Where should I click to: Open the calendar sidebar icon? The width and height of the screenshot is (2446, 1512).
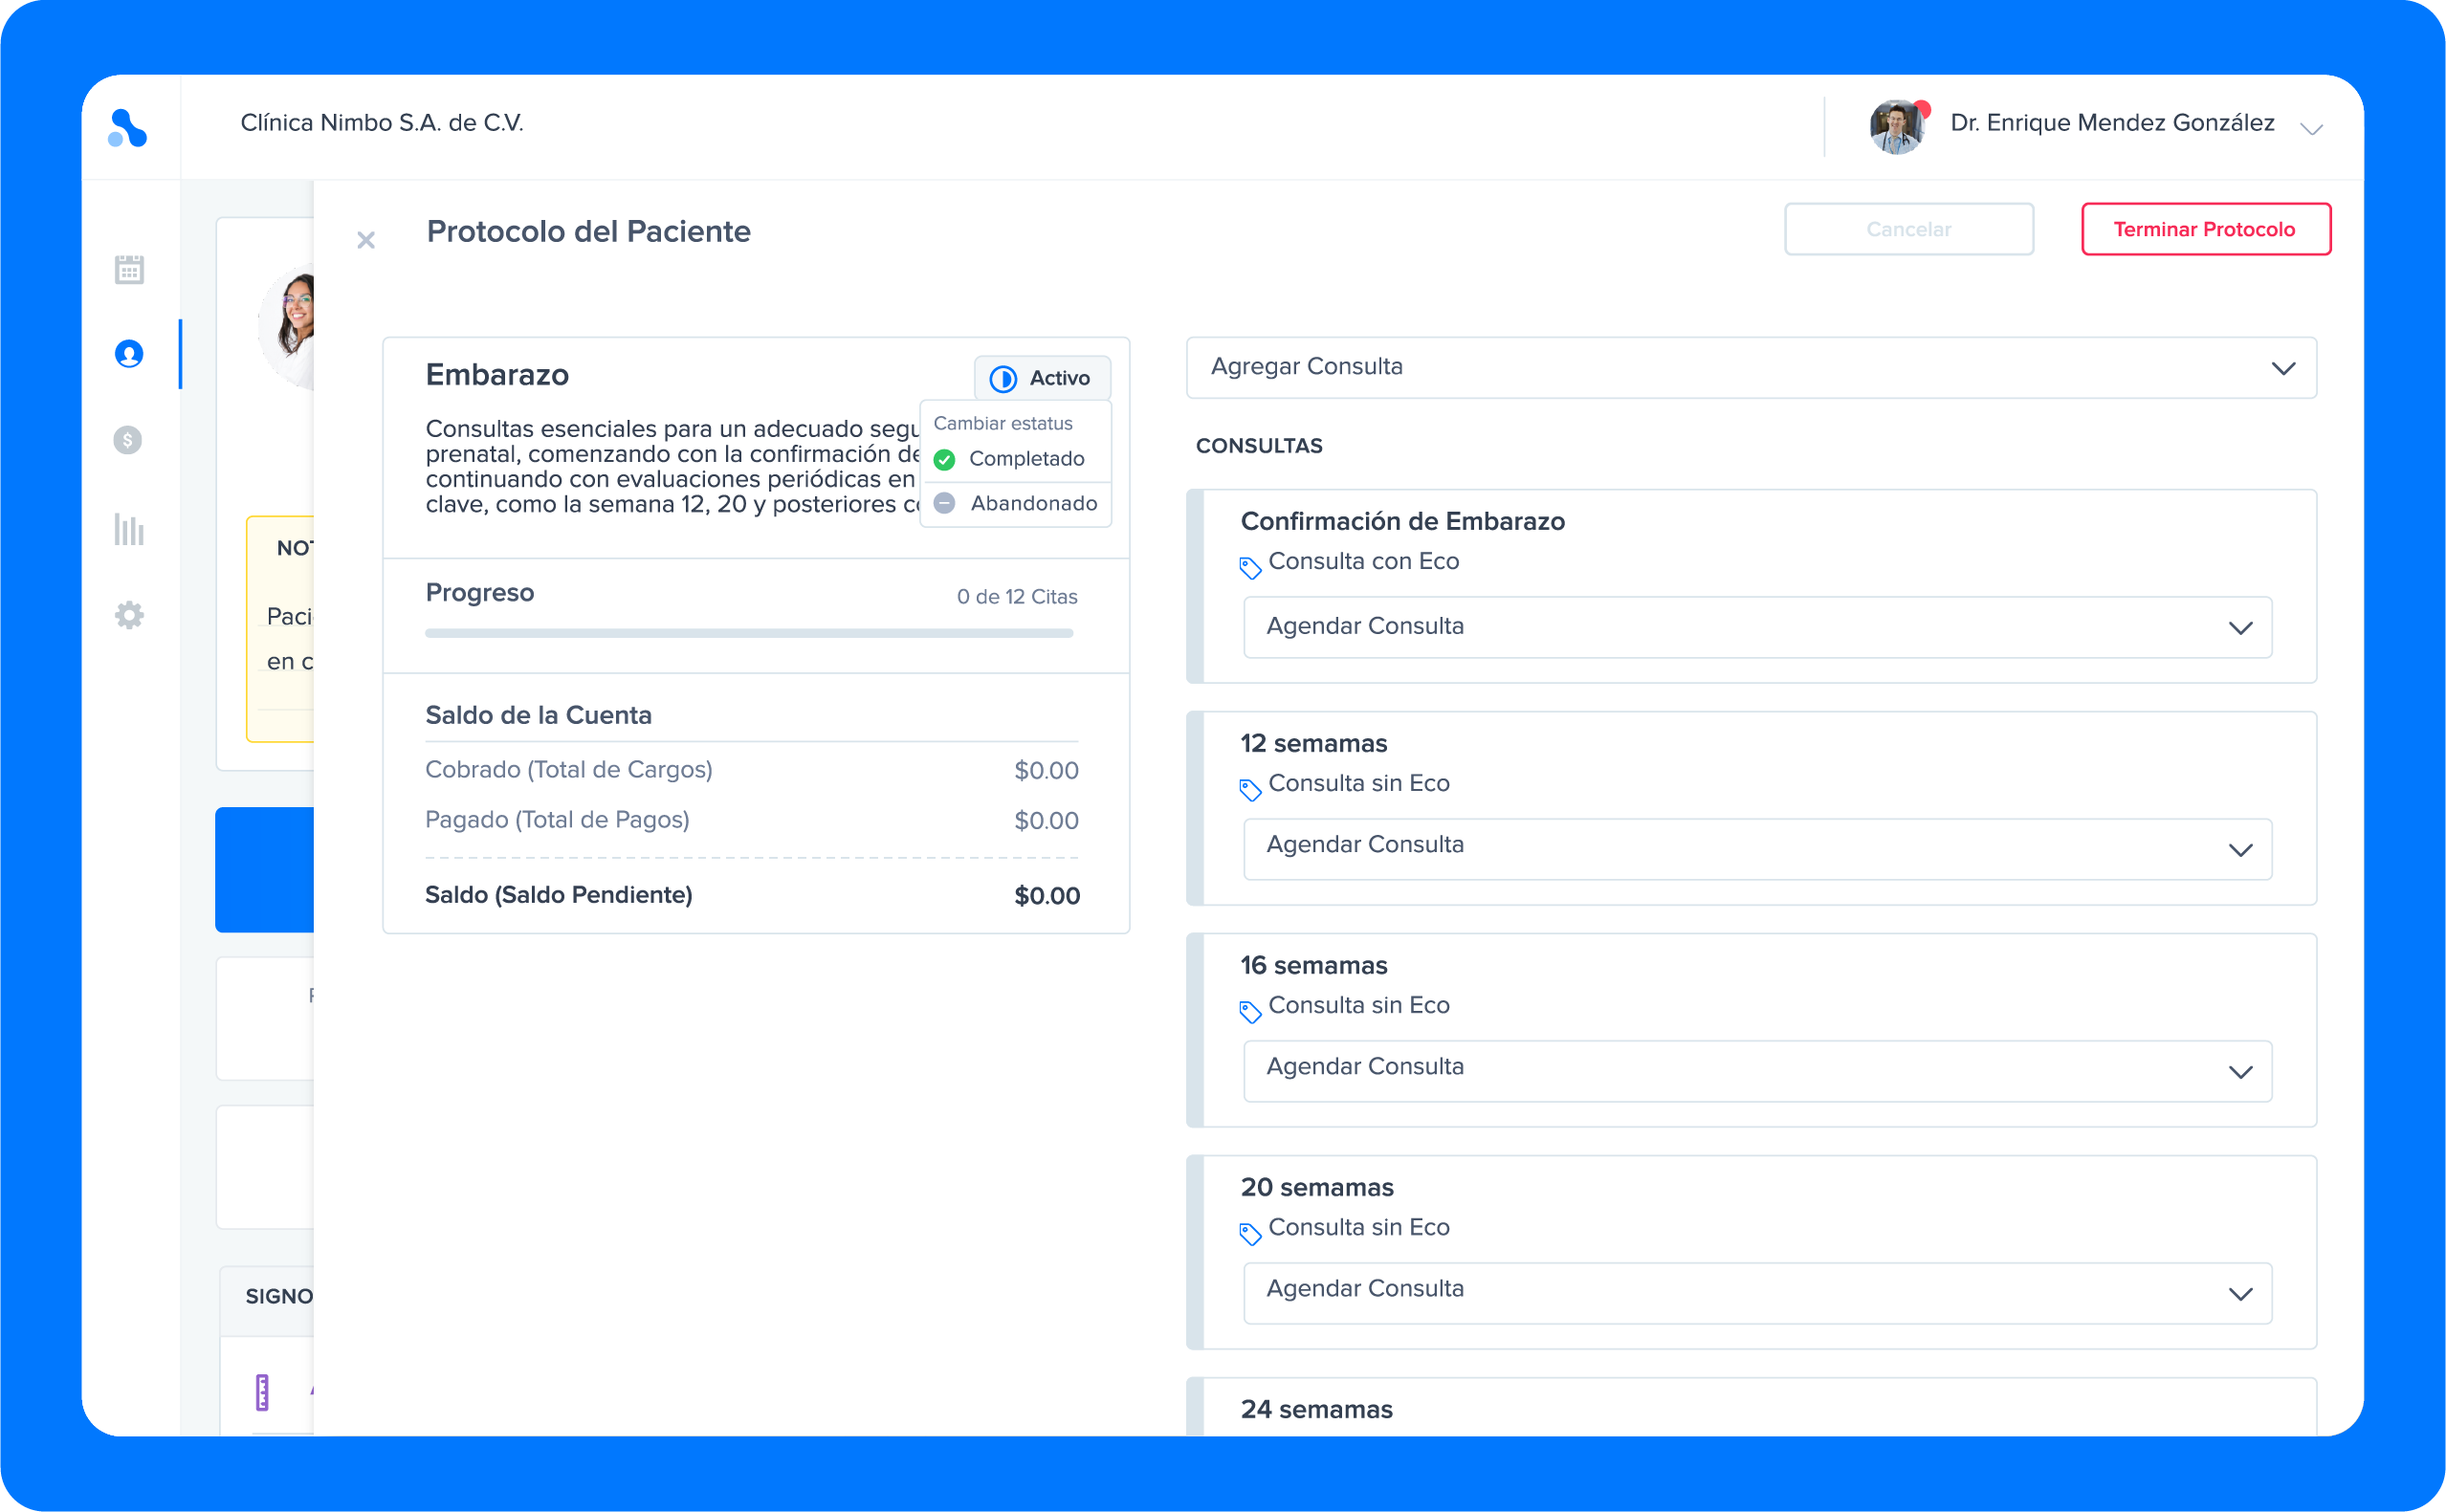click(129, 269)
